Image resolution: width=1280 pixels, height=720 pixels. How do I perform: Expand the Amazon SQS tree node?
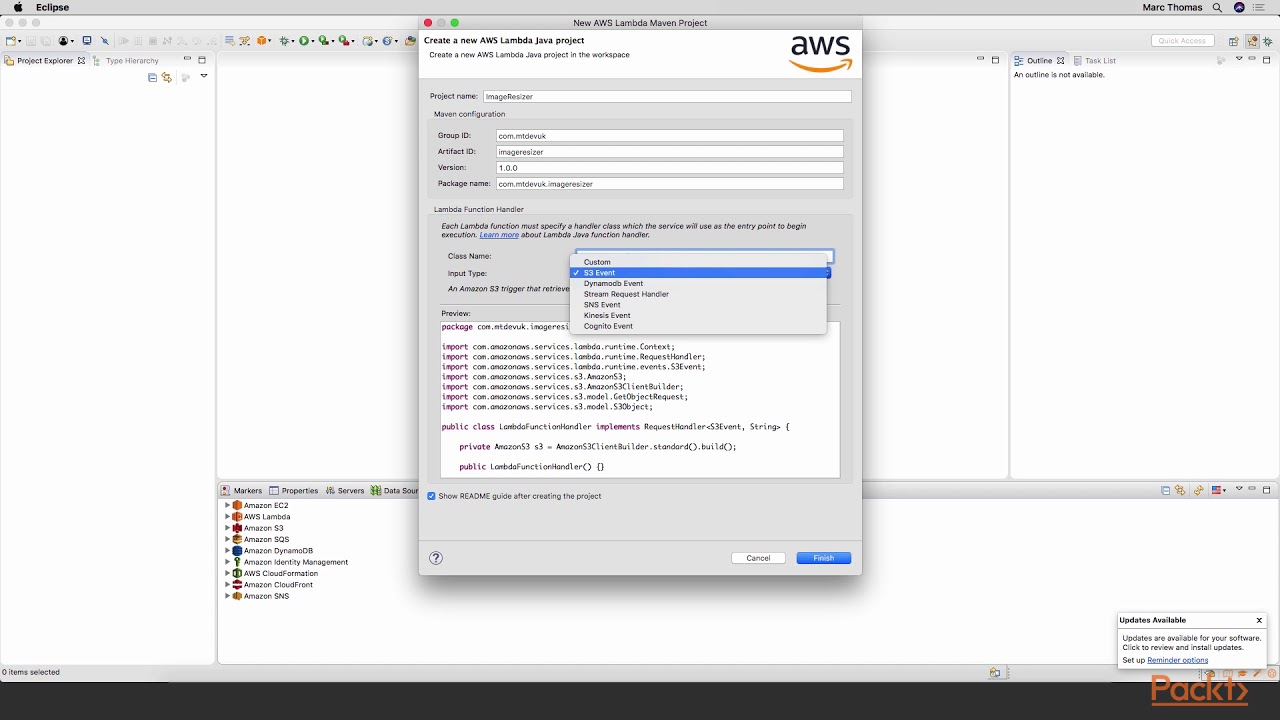pyautogui.click(x=227, y=540)
